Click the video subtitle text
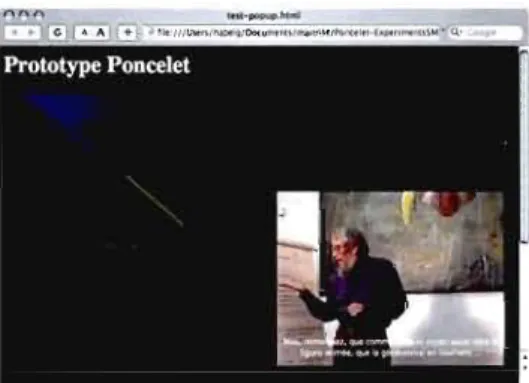The height and width of the screenshot is (383, 529). [x=390, y=348]
